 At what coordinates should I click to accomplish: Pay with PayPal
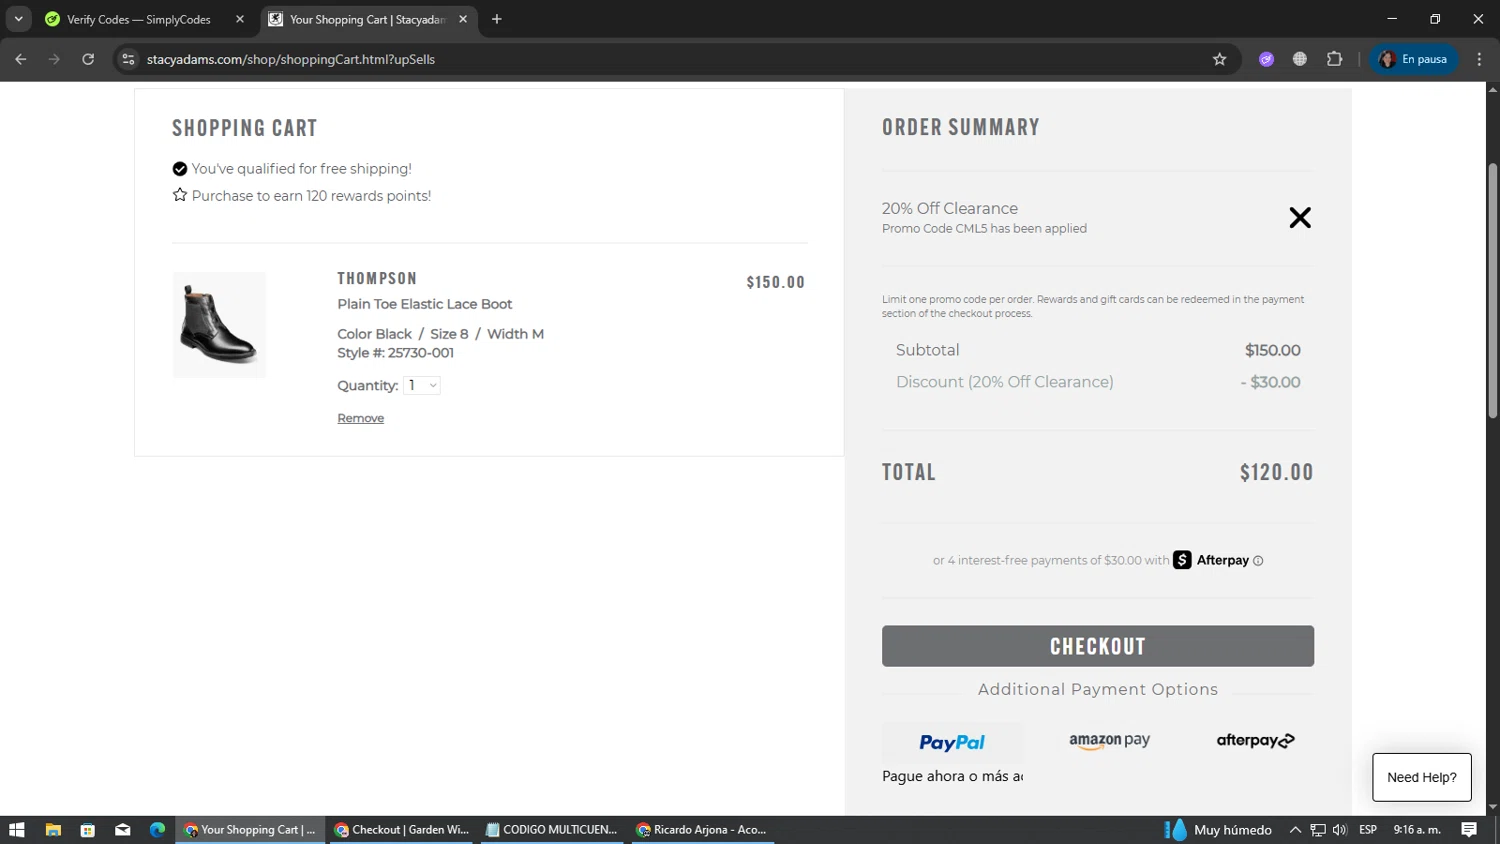tap(952, 742)
